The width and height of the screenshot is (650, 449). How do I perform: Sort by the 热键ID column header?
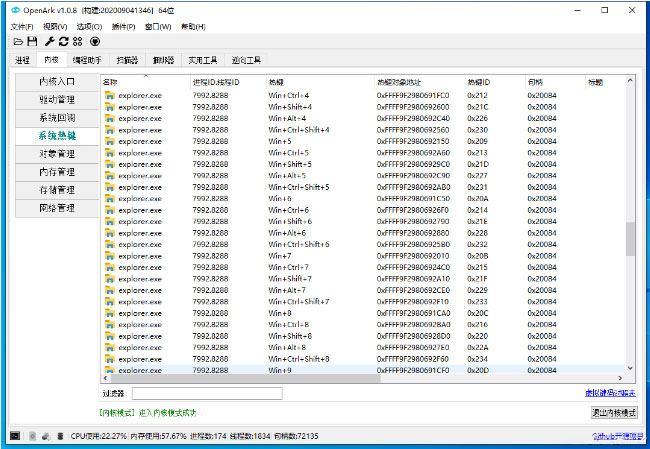495,82
